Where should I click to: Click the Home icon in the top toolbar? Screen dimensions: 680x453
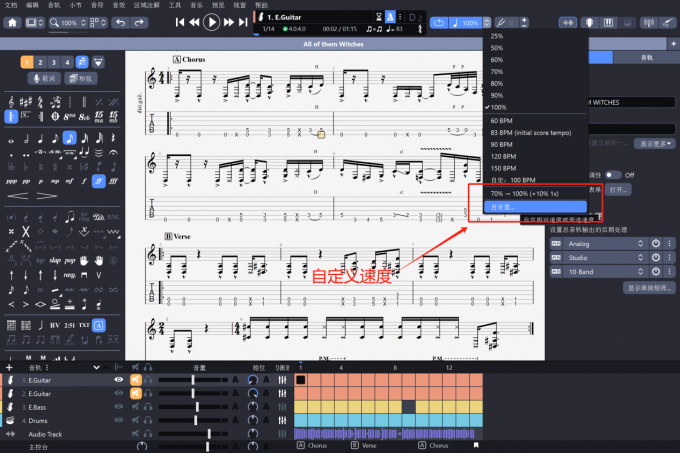pos(12,22)
